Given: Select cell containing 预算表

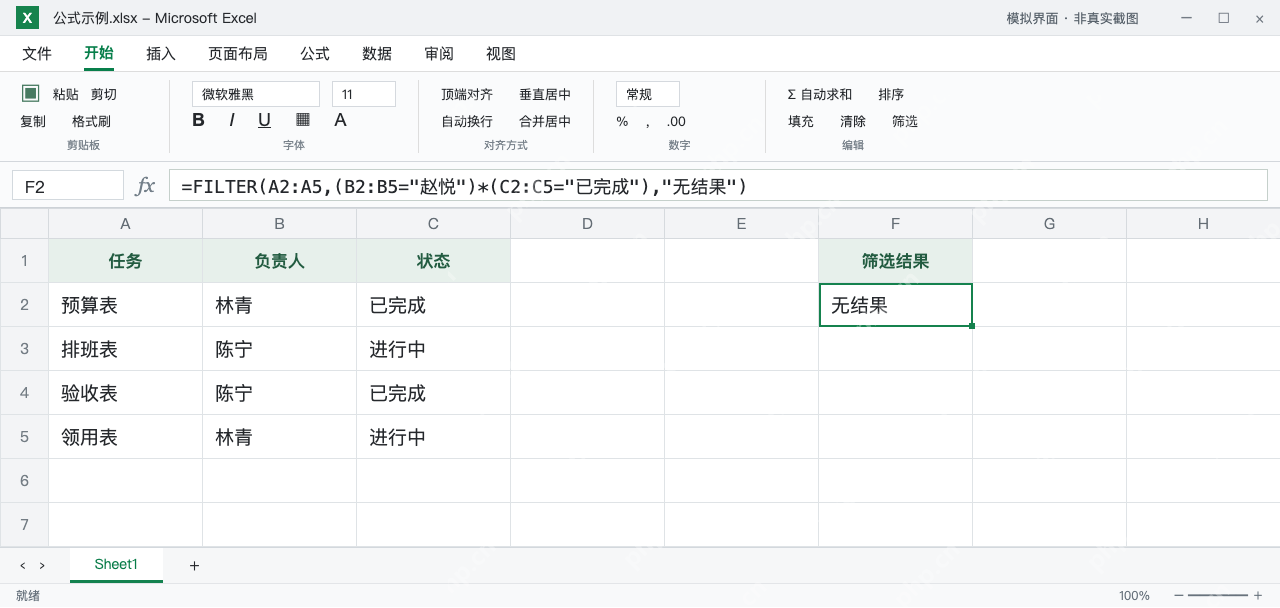Looking at the screenshot, I should pos(126,305).
